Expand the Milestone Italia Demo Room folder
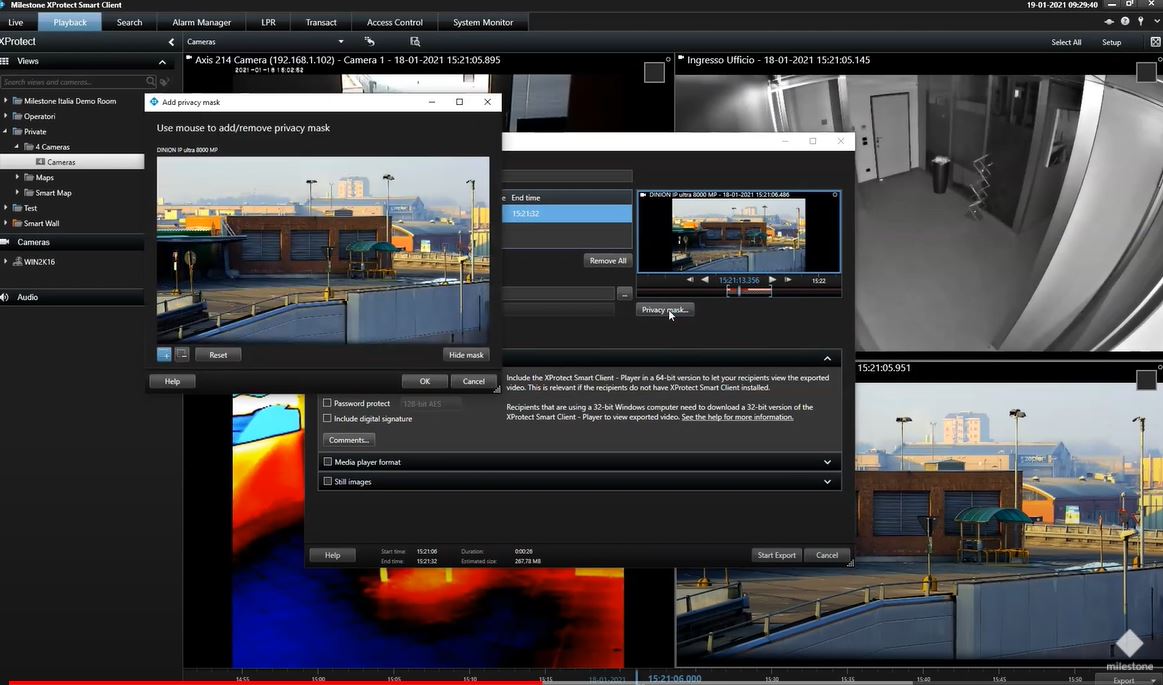1163x685 pixels. pyautogui.click(x=6, y=101)
